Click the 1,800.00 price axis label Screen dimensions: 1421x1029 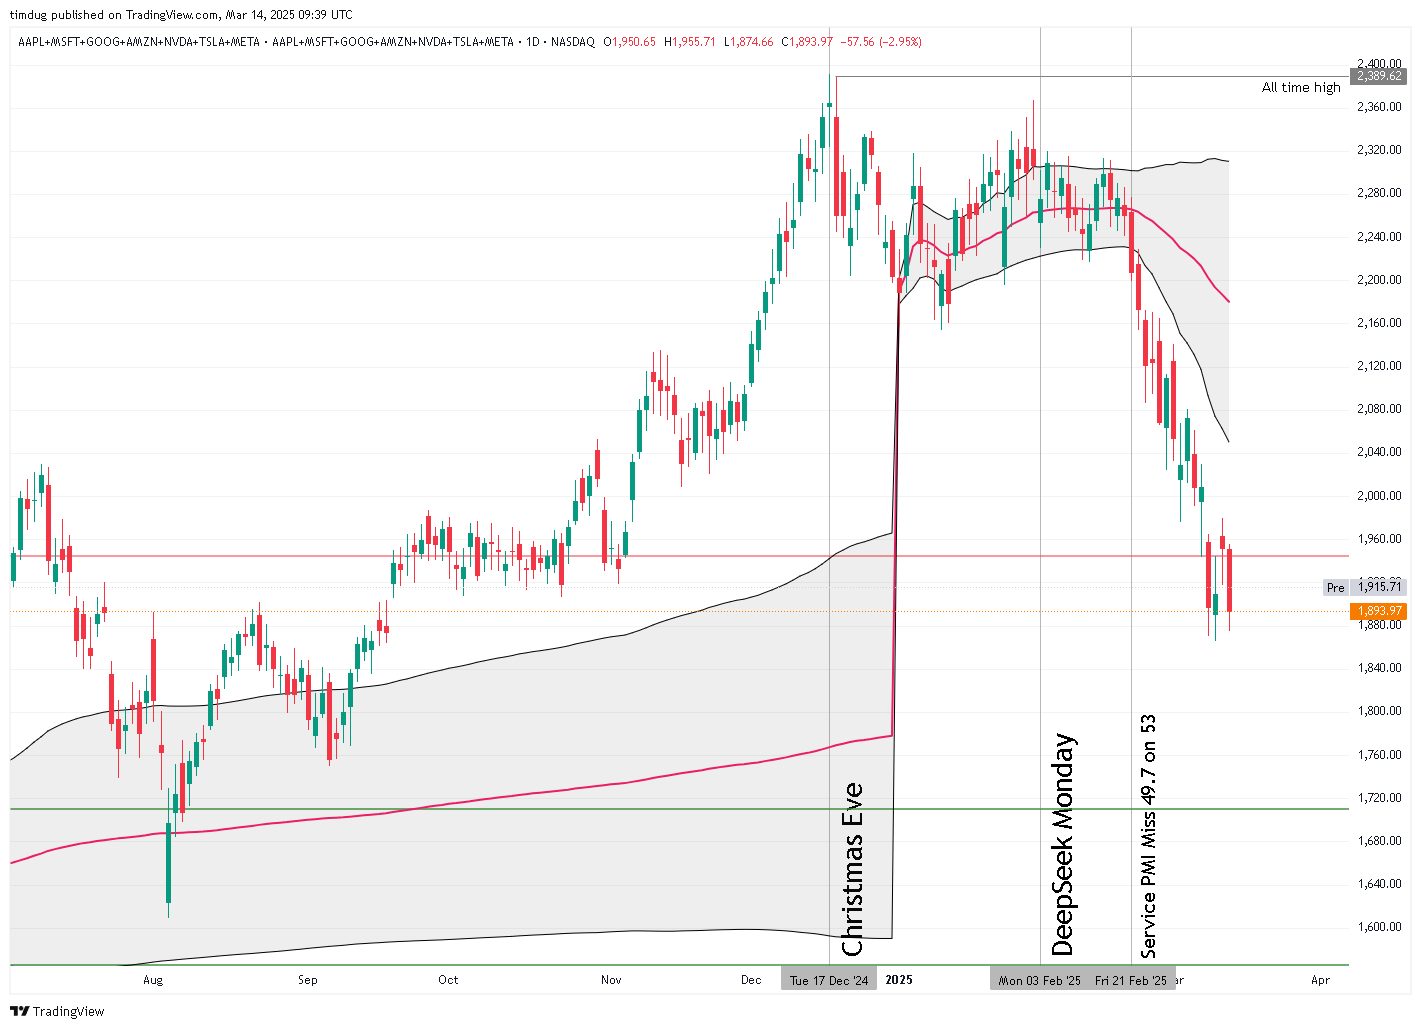pyautogui.click(x=1379, y=711)
